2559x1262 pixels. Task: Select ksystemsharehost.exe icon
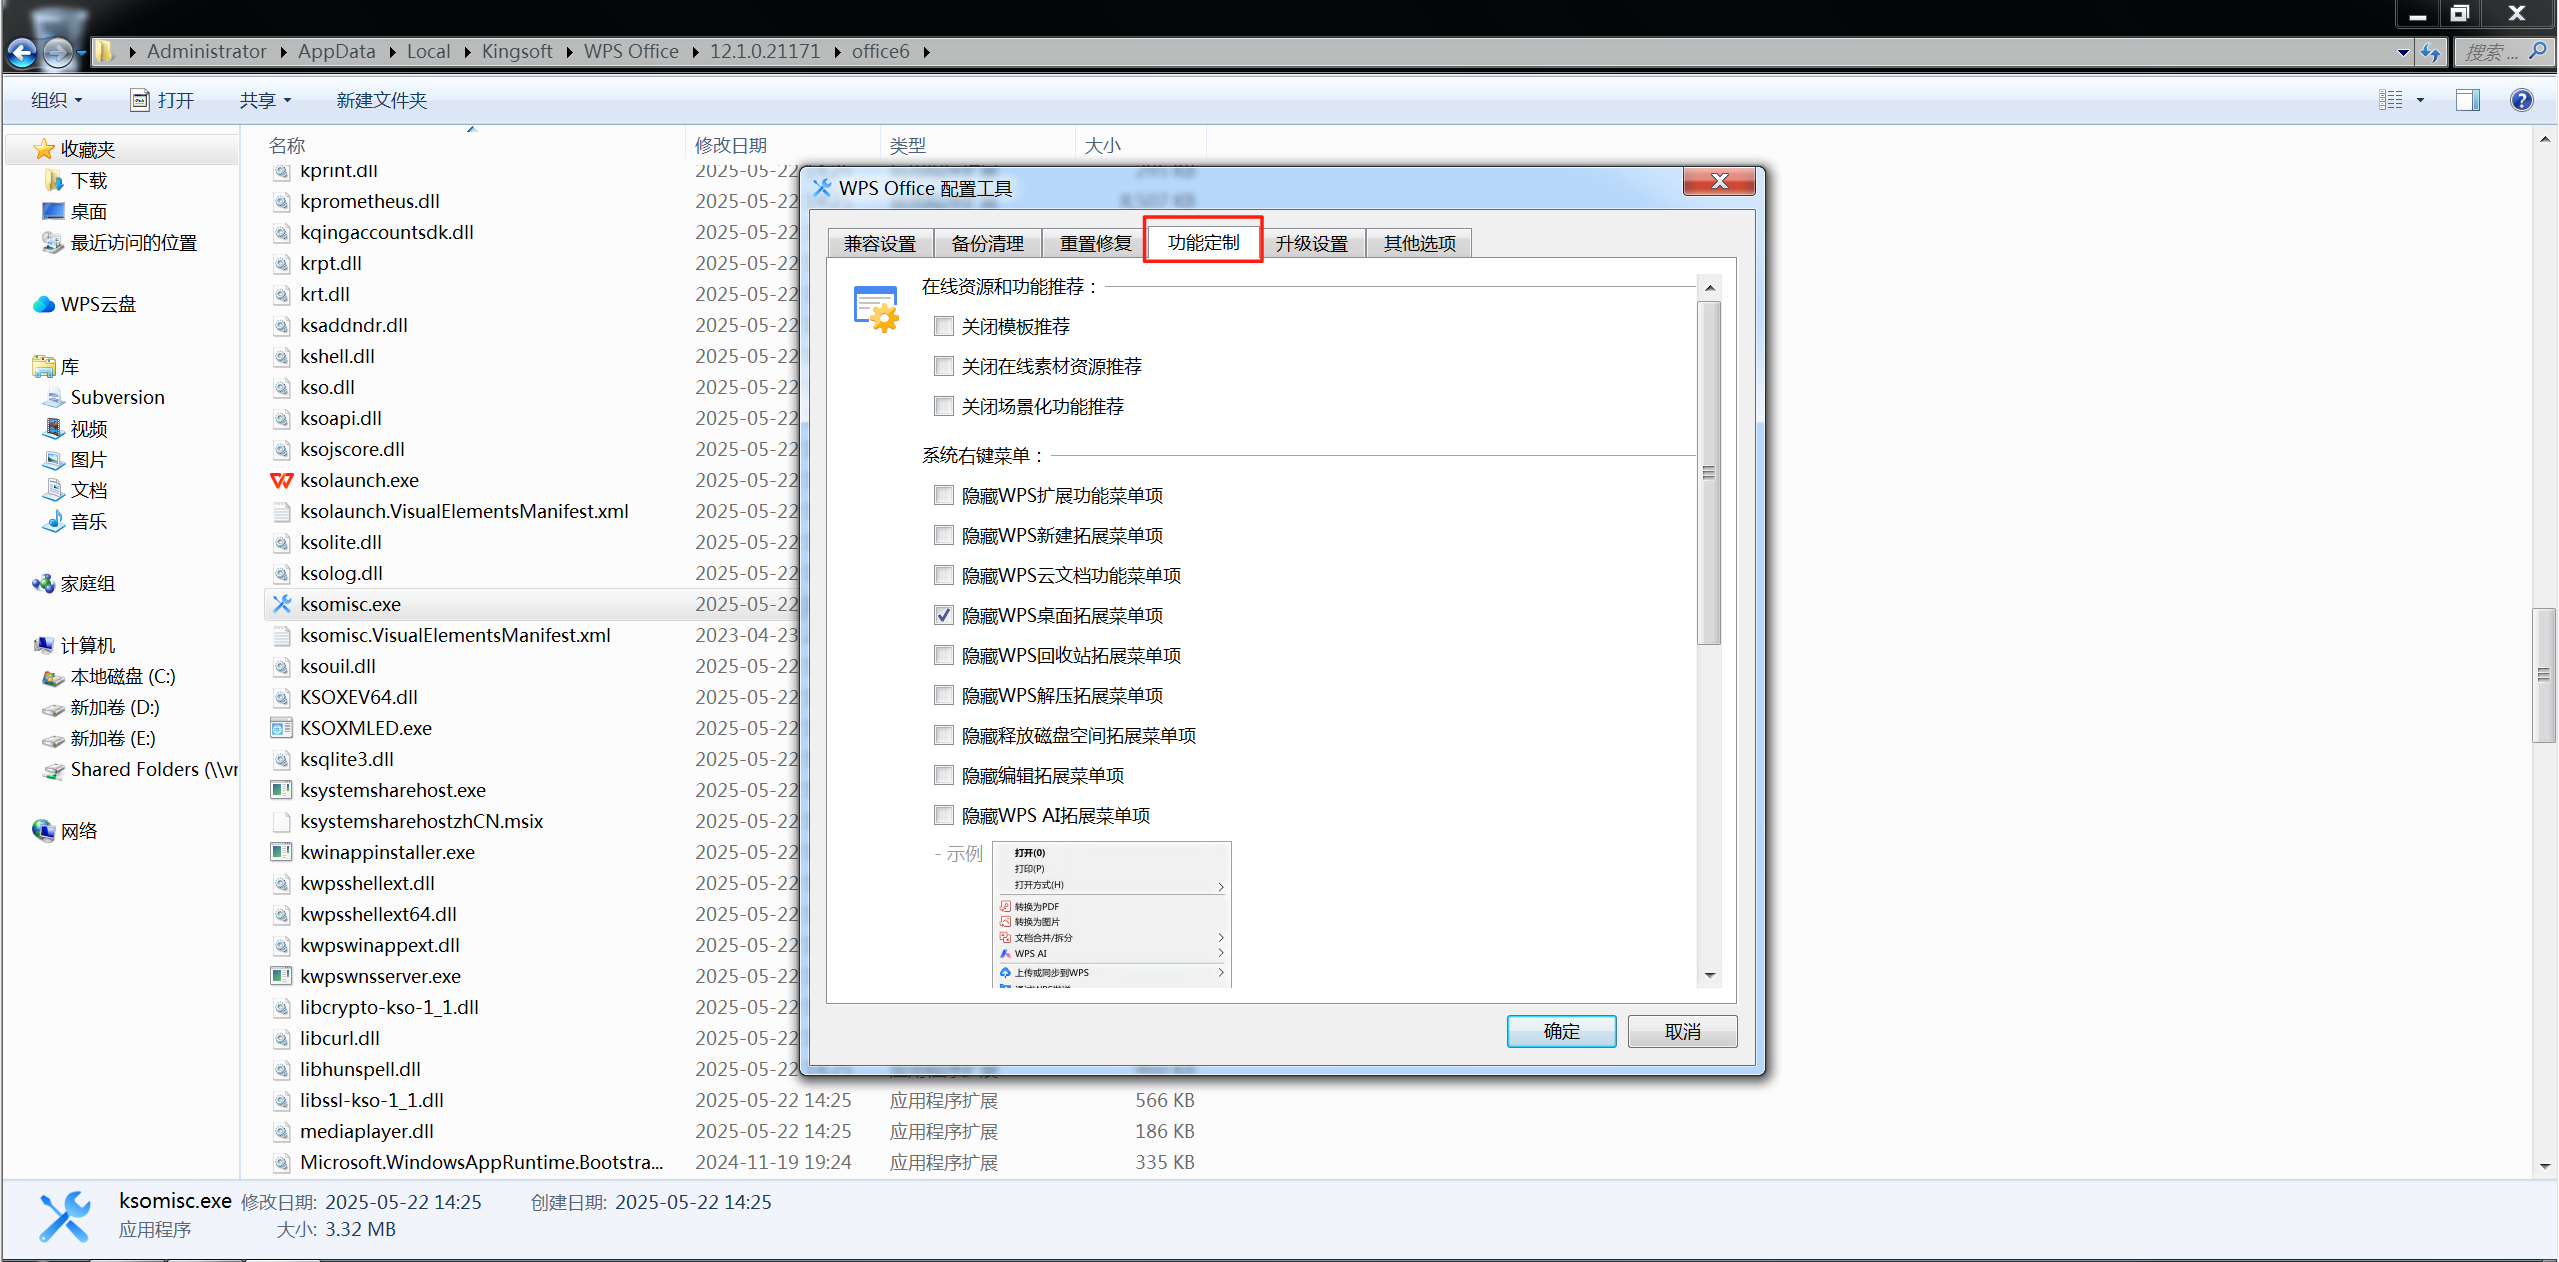pyautogui.click(x=282, y=790)
